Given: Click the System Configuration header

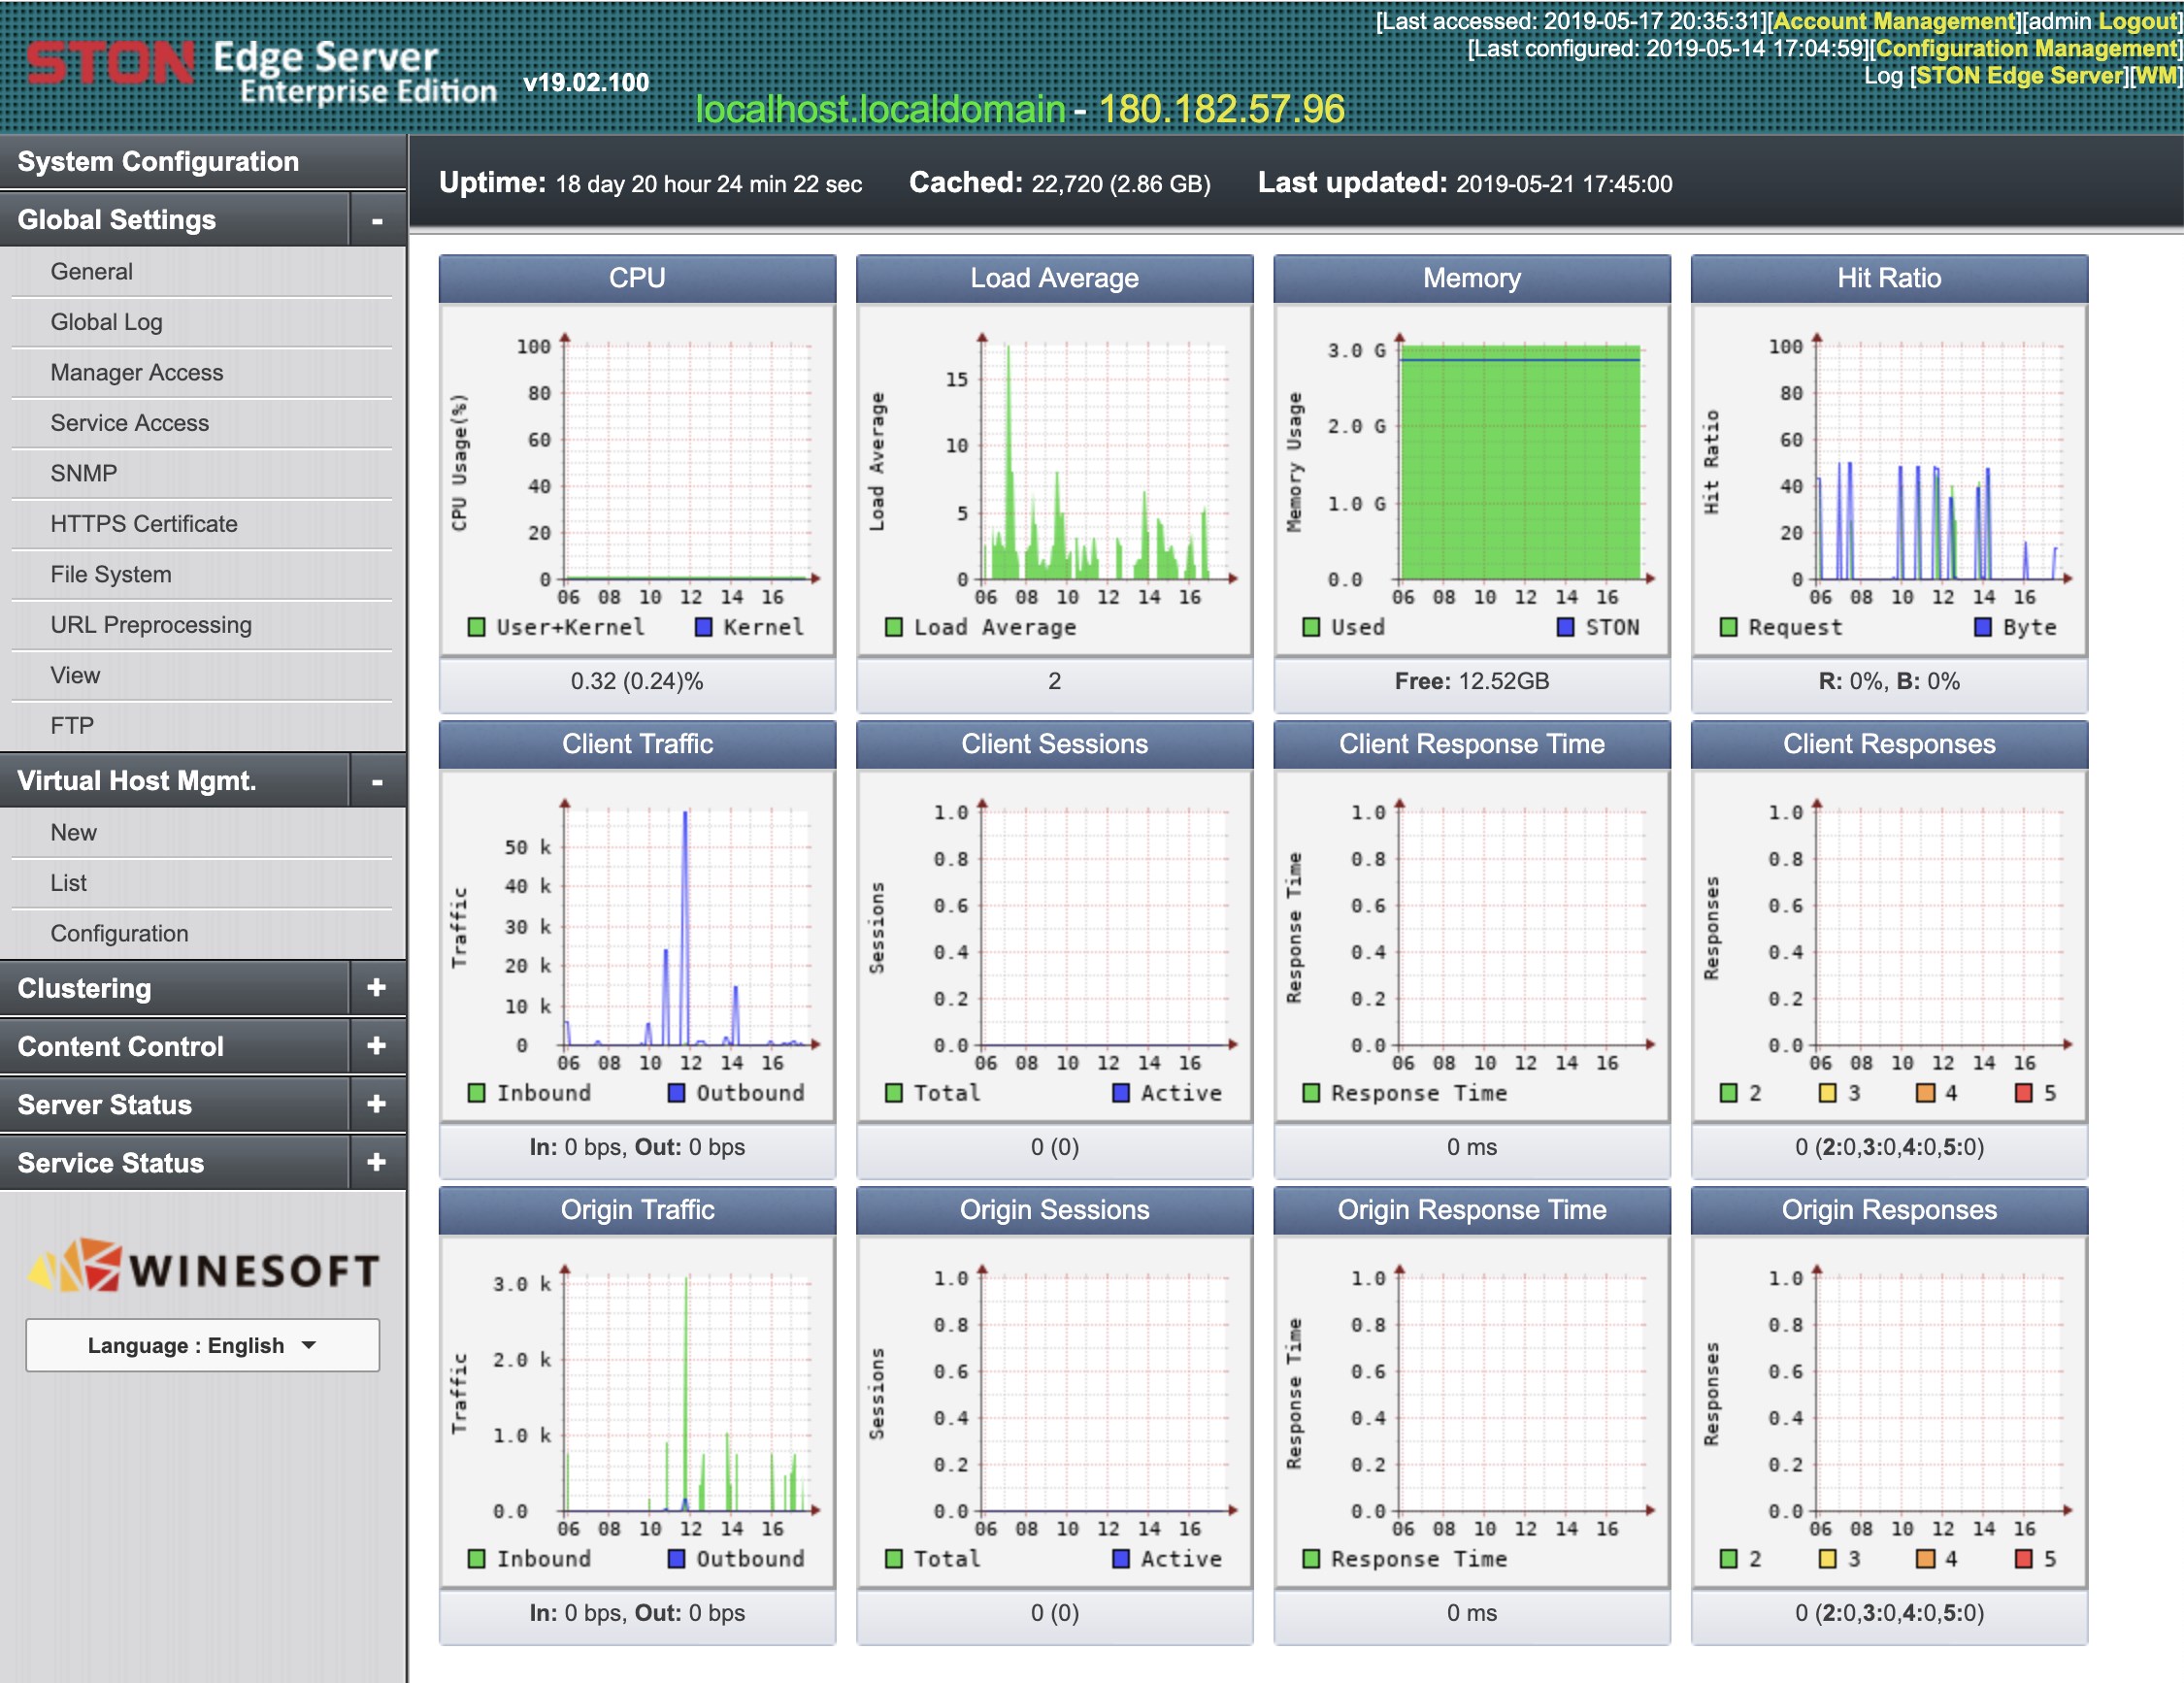Looking at the screenshot, I should click(x=203, y=162).
